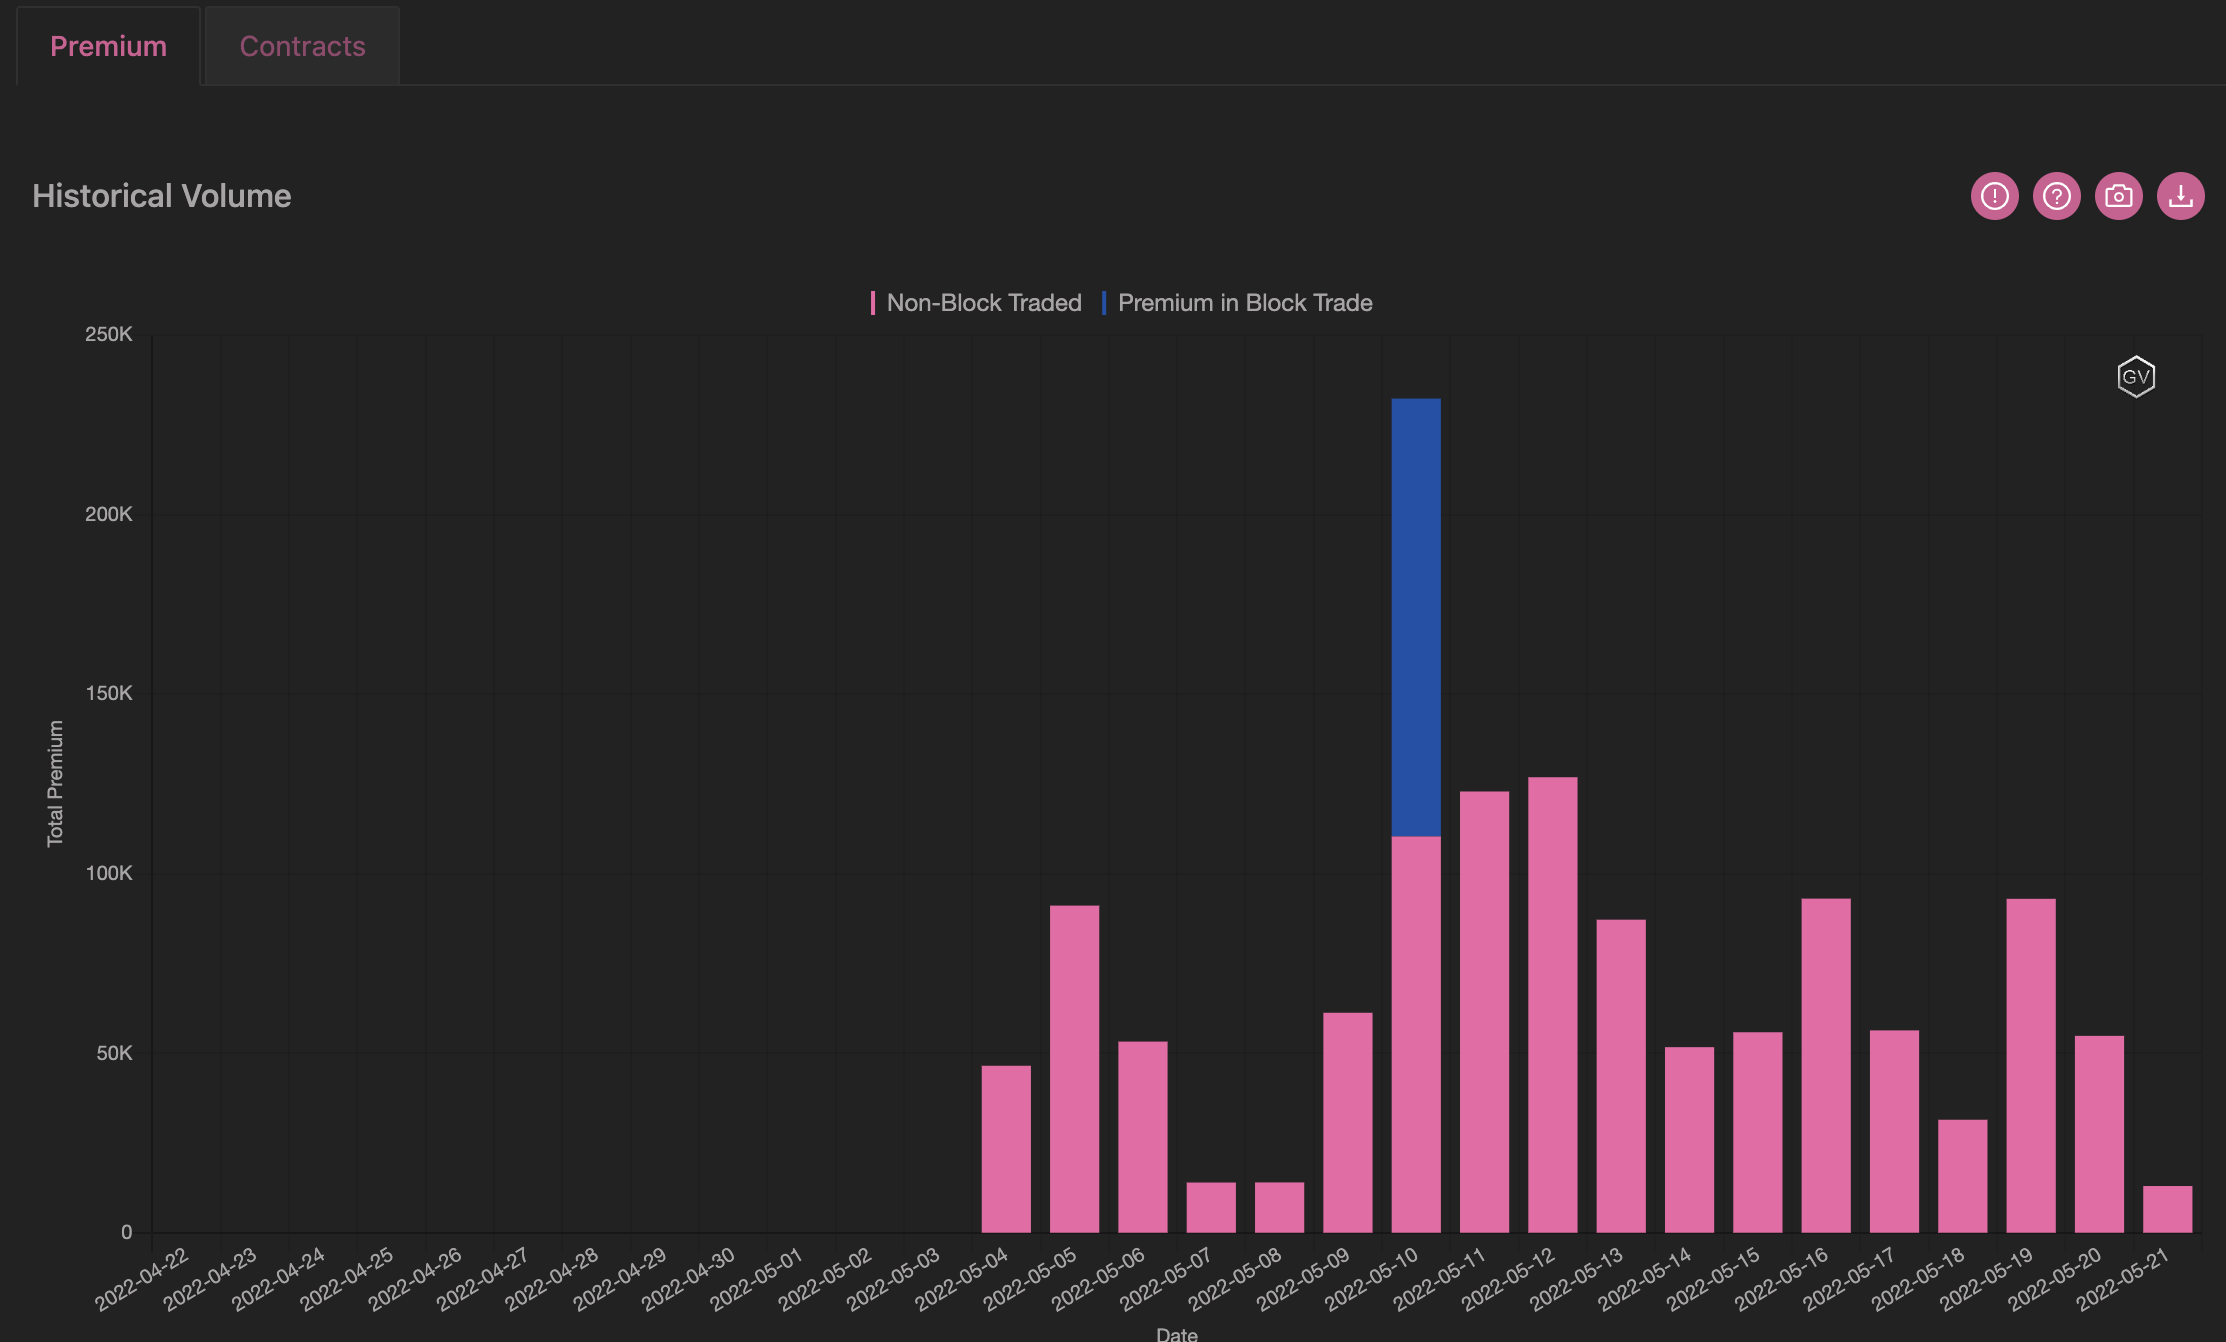
Task: Click the 2022-05-10 date label
Action: 1371,1279
